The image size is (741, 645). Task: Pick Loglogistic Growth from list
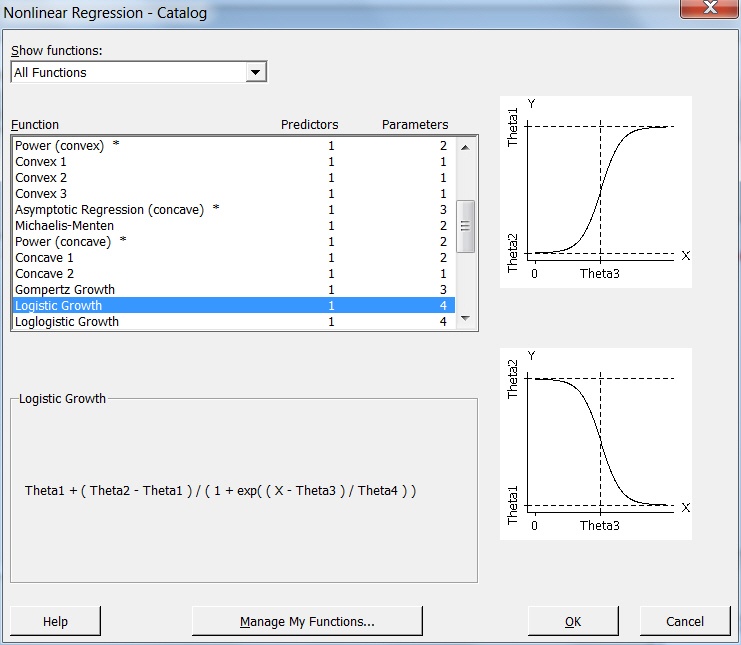pos(67,322)
